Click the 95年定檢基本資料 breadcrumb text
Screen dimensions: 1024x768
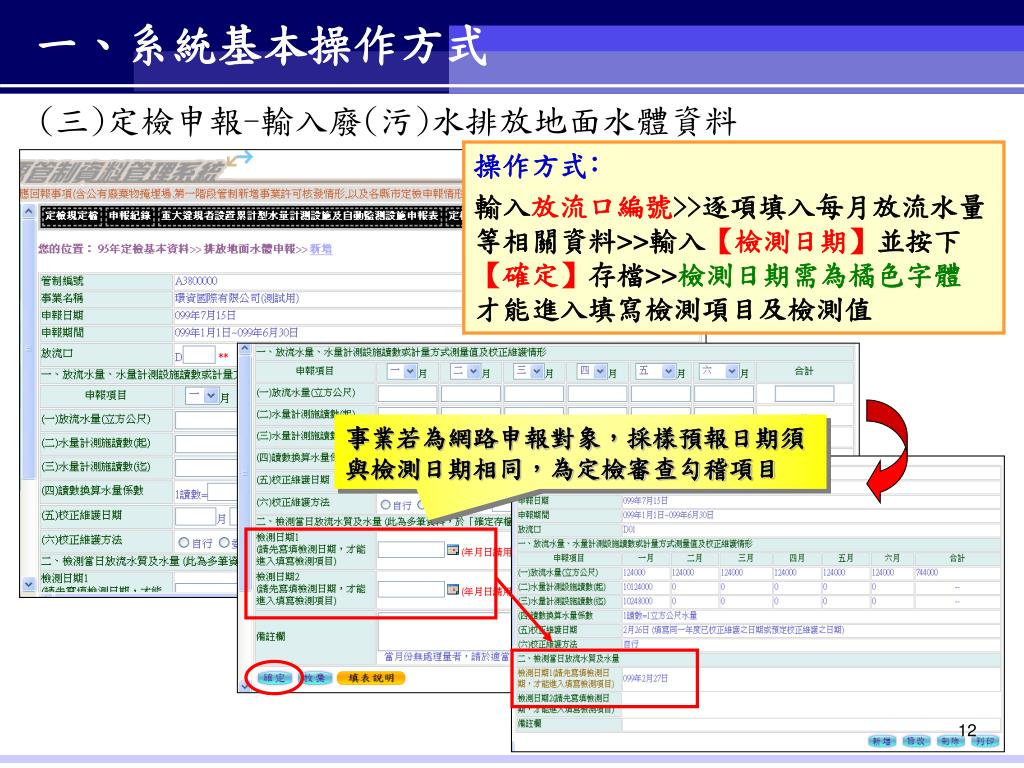(x=143, y=249)
